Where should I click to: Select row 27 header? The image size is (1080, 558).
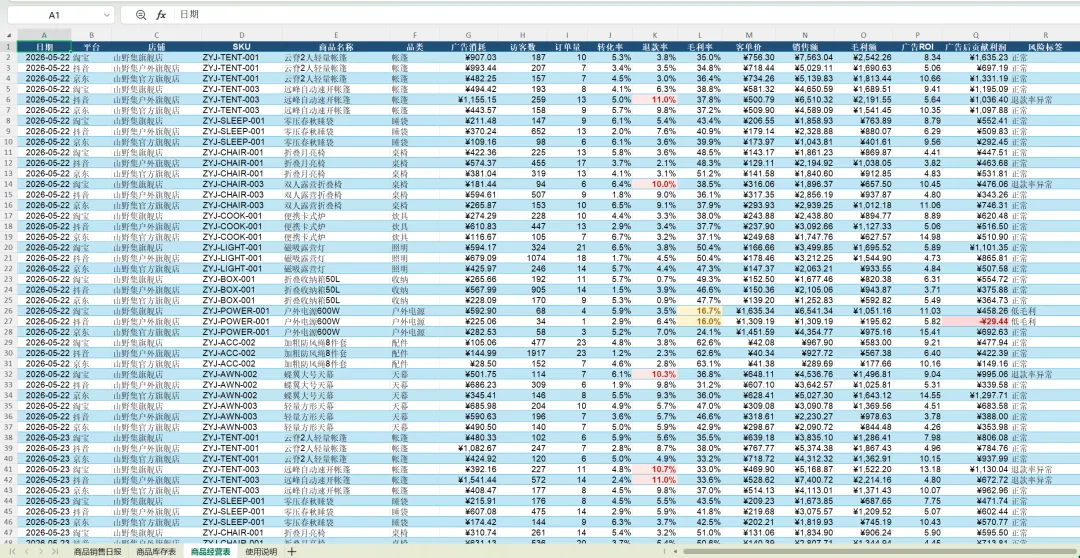8,321
